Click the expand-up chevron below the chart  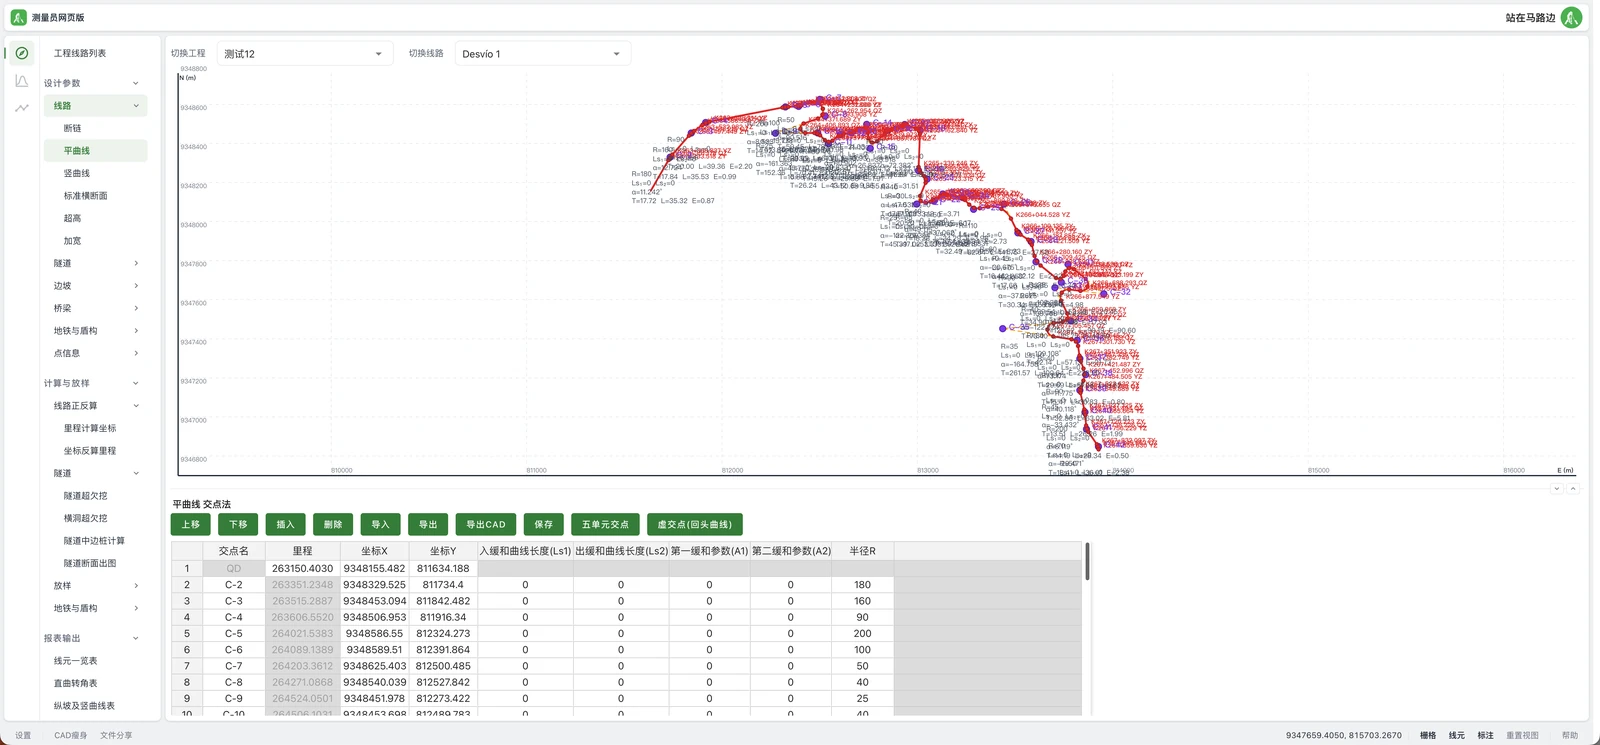1573,489
